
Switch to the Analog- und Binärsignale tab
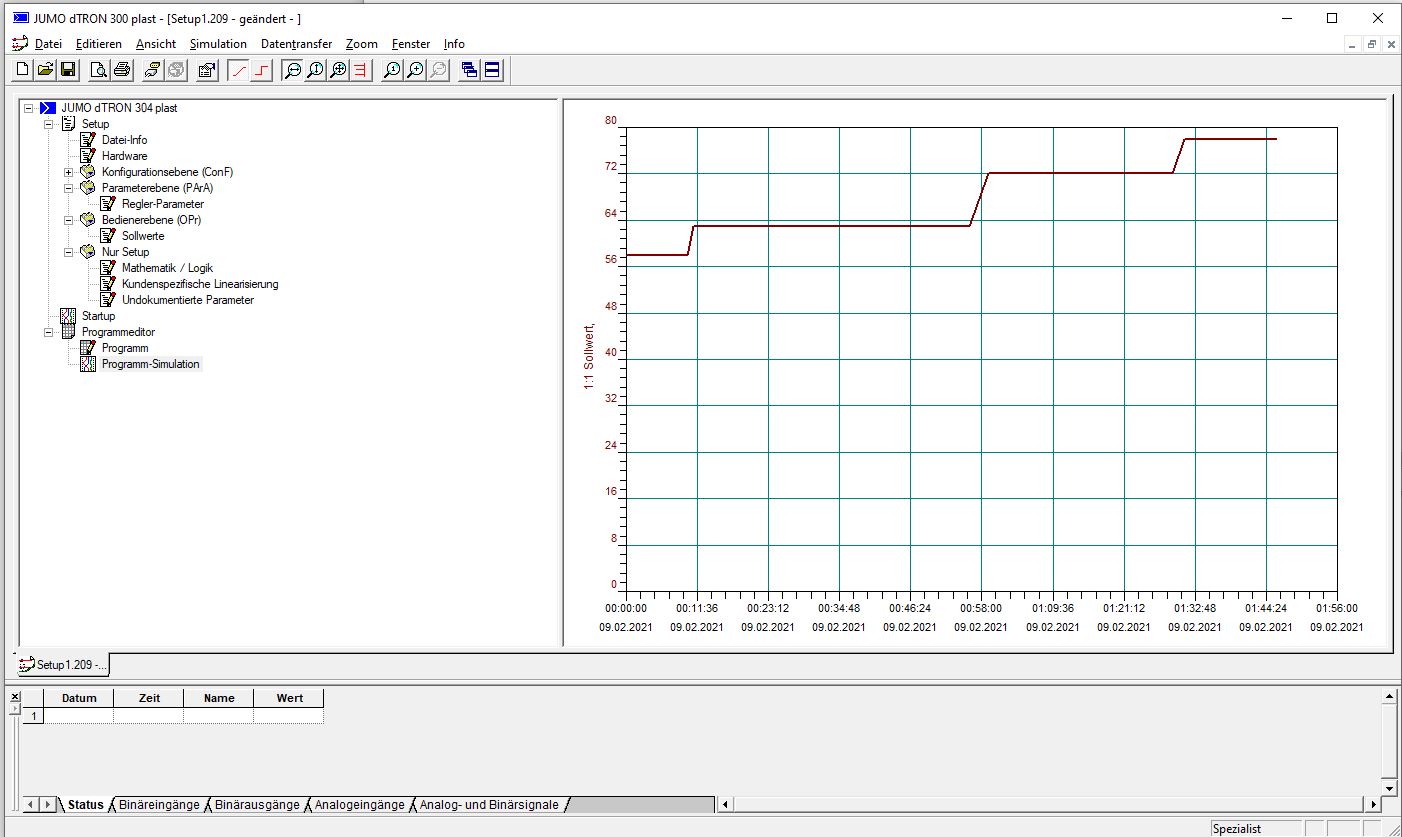coord(489,804)
